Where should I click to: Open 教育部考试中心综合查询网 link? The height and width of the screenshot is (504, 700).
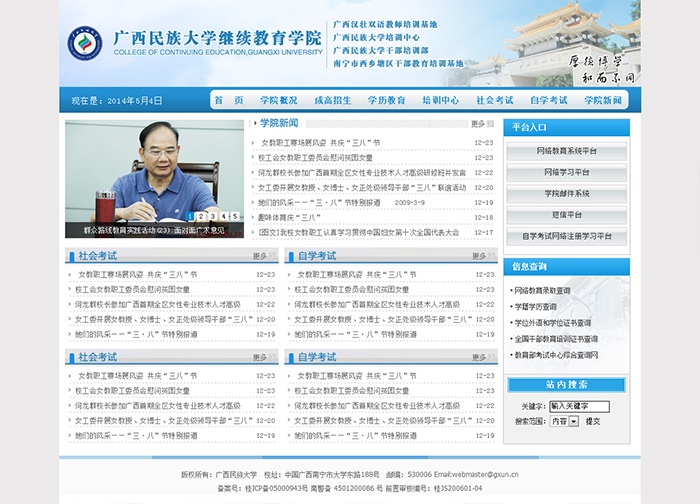tap(556, 355)
